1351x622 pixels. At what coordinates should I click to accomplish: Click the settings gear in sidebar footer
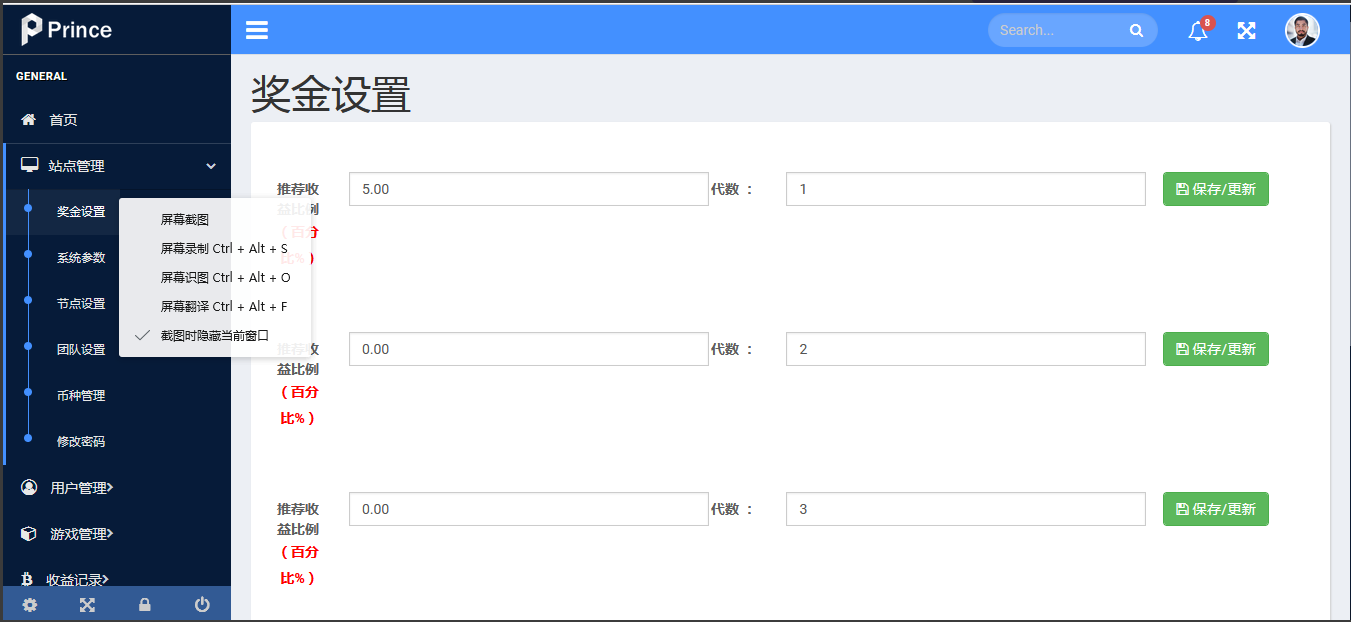click(30, 605)
